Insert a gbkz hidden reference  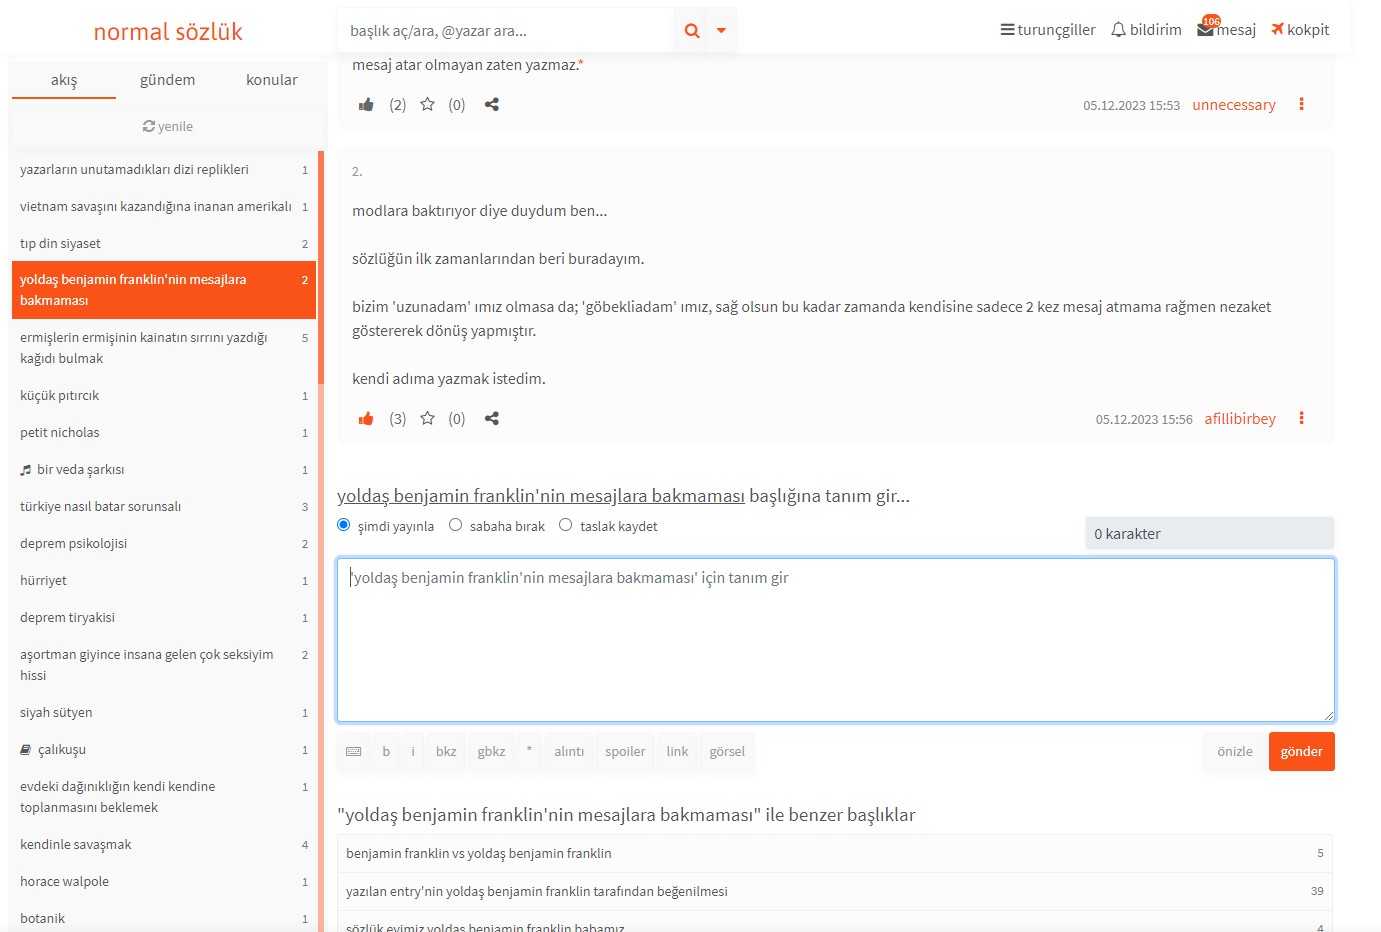tap(491, 752)
